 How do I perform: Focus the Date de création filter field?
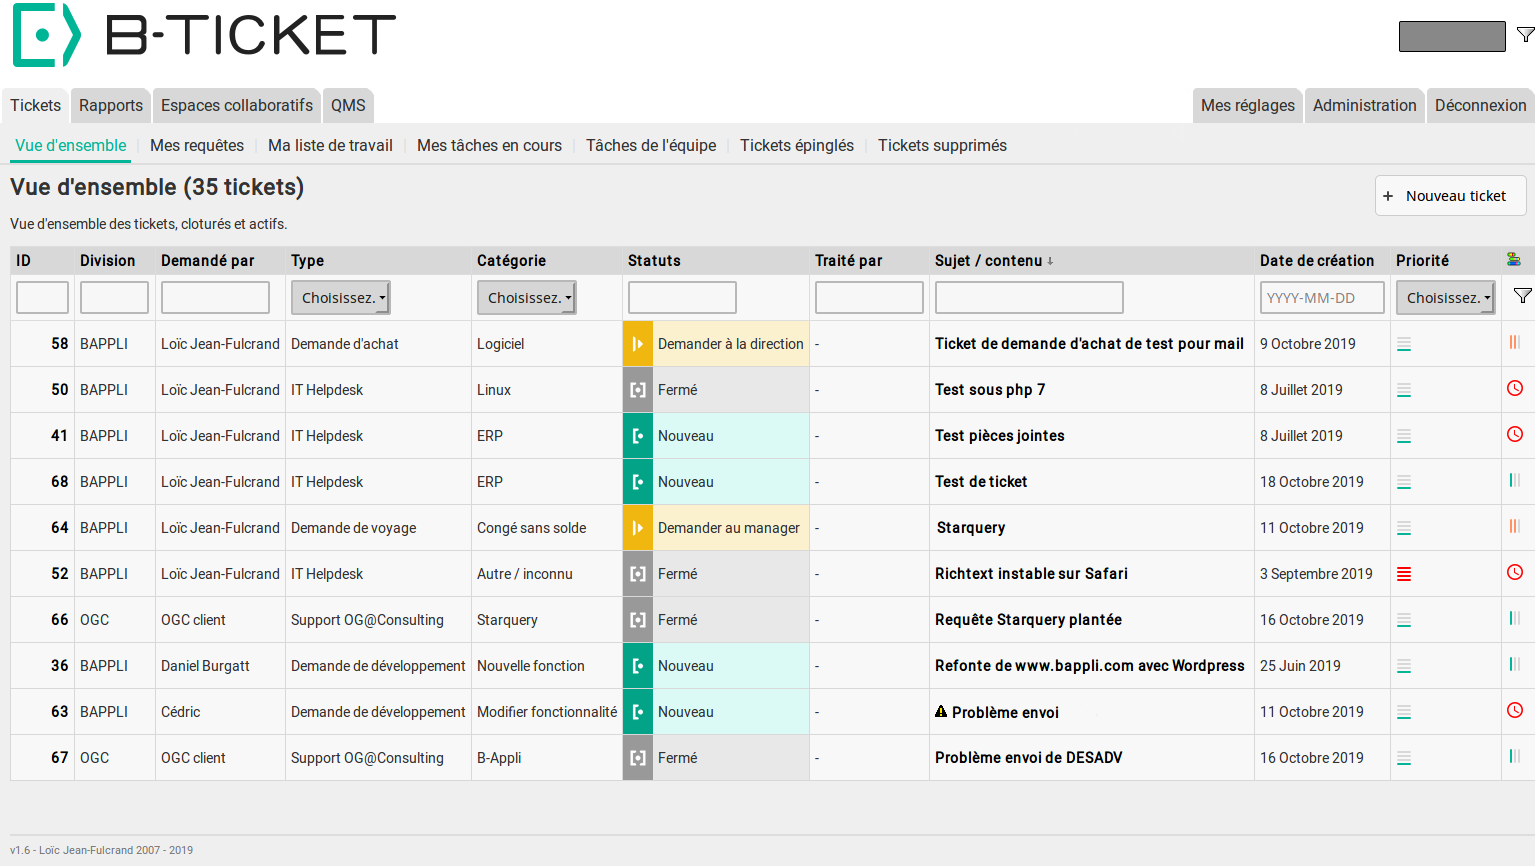click(1322, 298)
